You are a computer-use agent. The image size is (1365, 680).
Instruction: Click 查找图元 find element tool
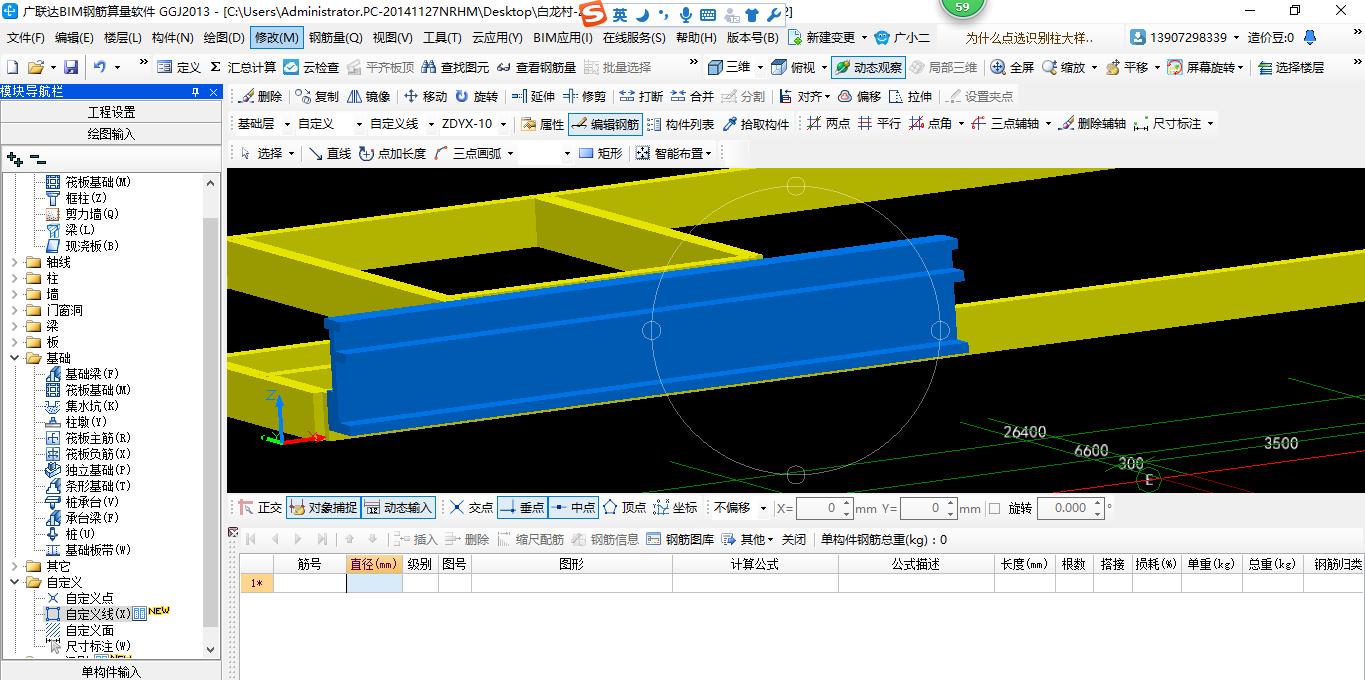coord(456,67)
